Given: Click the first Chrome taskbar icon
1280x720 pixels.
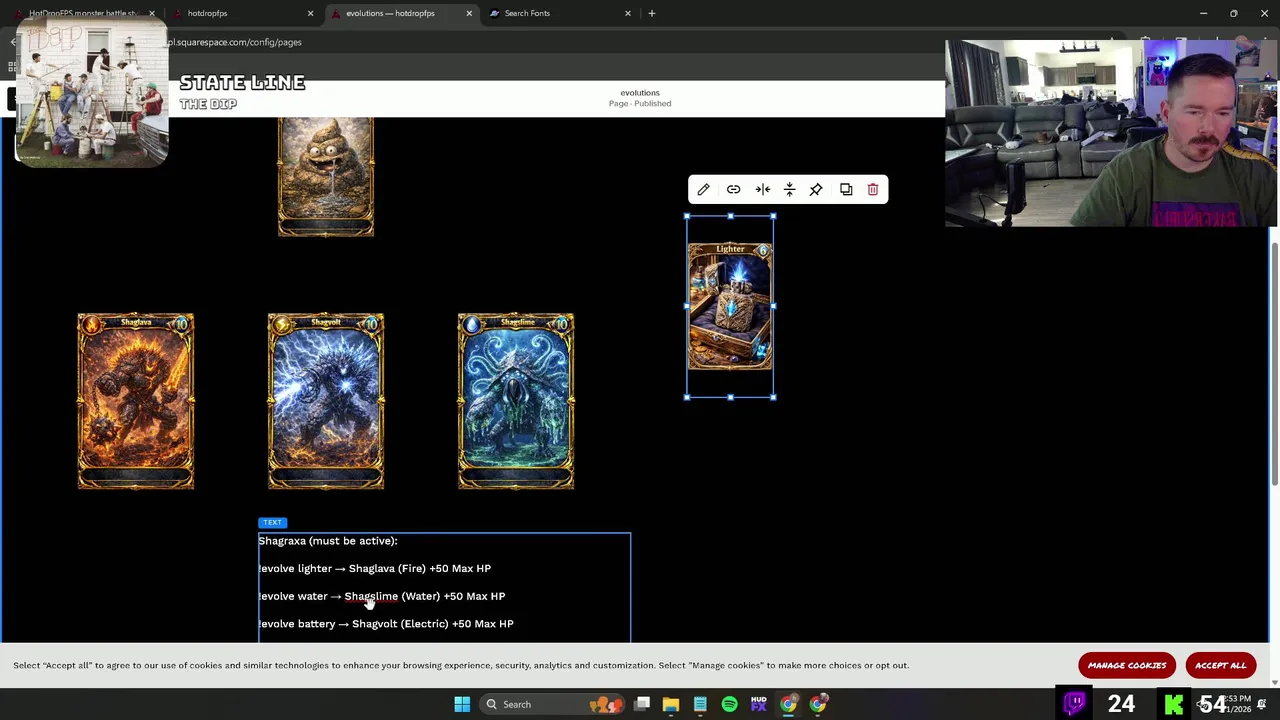Looking at the screenshot, I should (788, 704).
